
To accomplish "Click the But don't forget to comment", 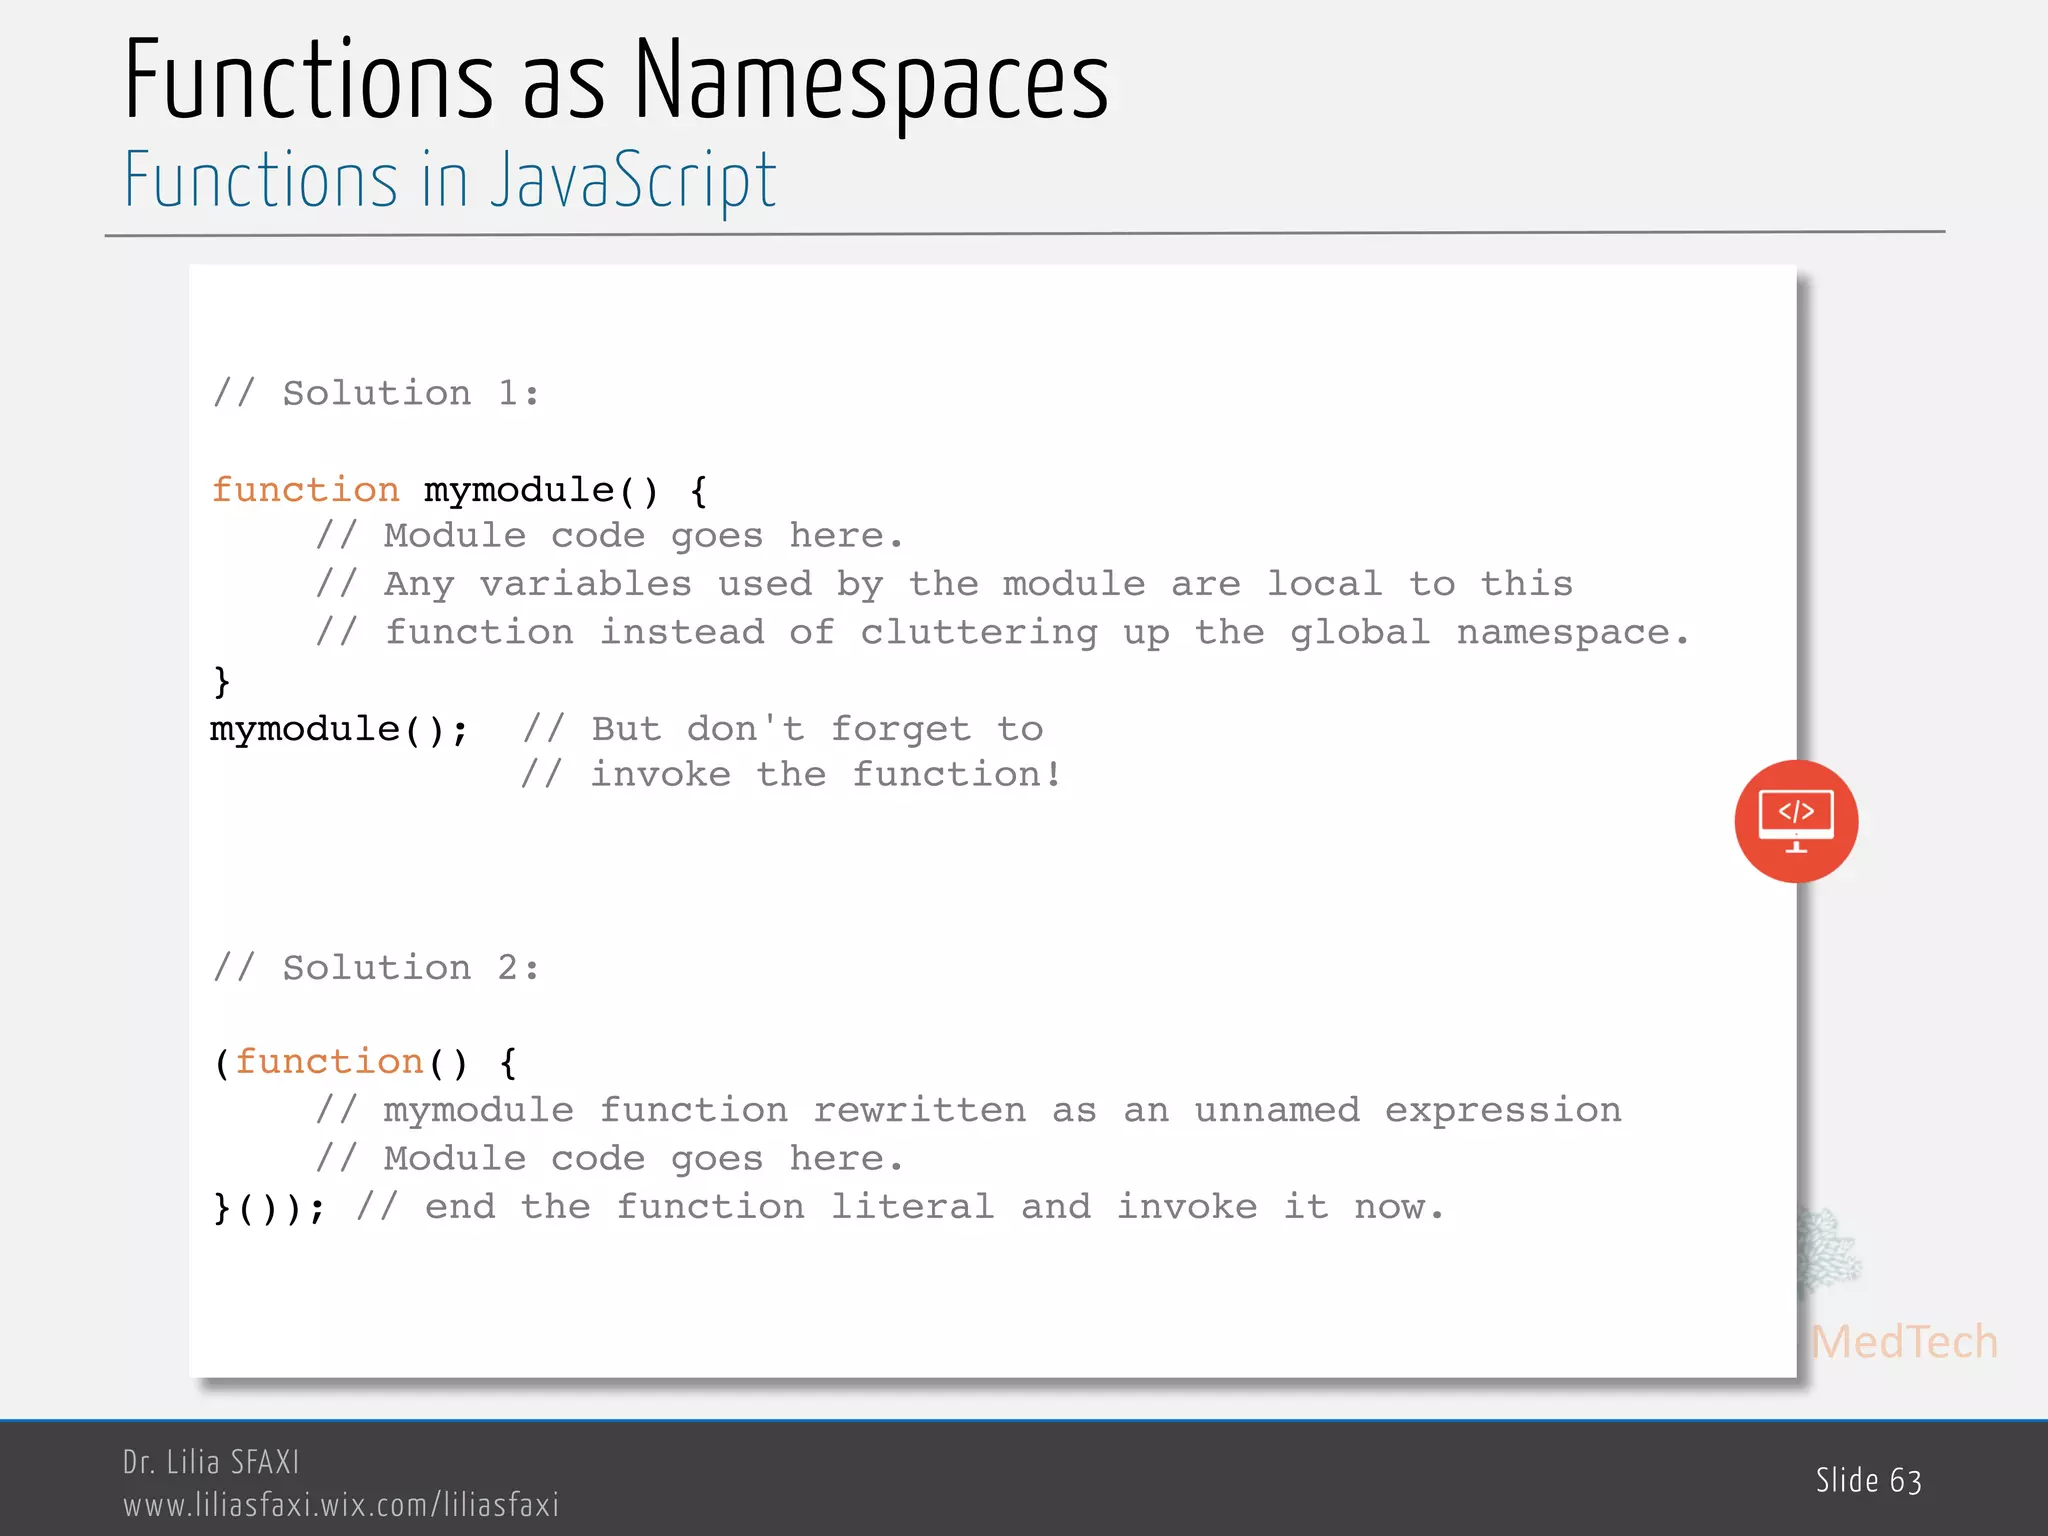I will [x=782, y=729].
